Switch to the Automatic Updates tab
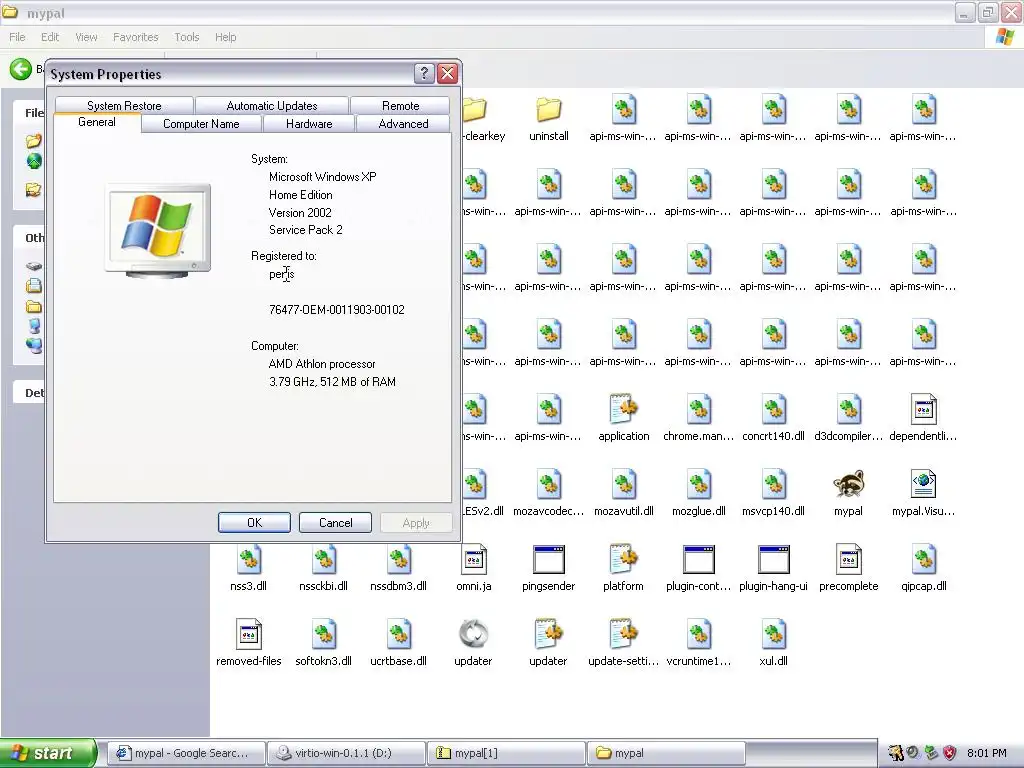 coord(272,105)
